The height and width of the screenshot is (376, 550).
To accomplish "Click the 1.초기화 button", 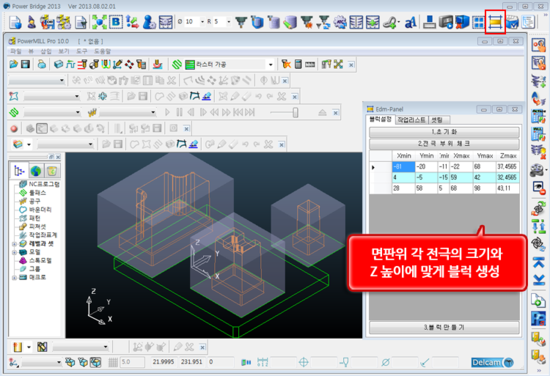I will [444, 132].
